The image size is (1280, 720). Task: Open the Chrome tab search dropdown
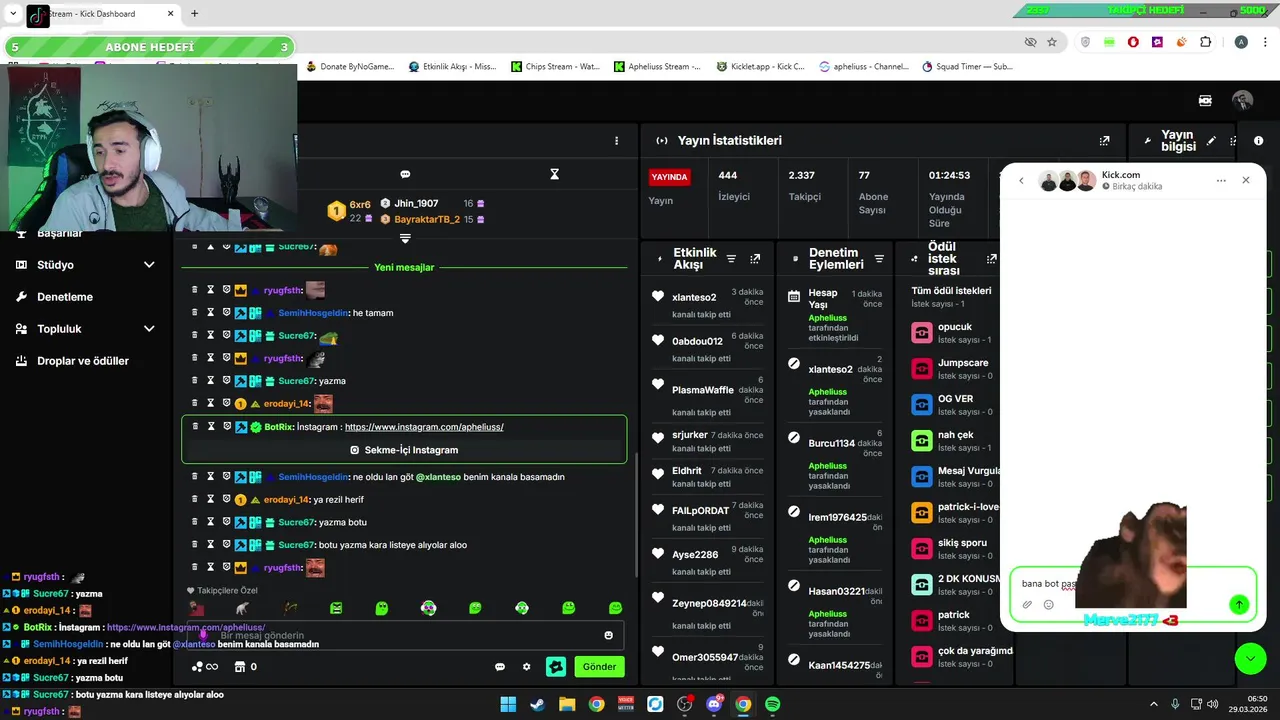pos(13,14)
